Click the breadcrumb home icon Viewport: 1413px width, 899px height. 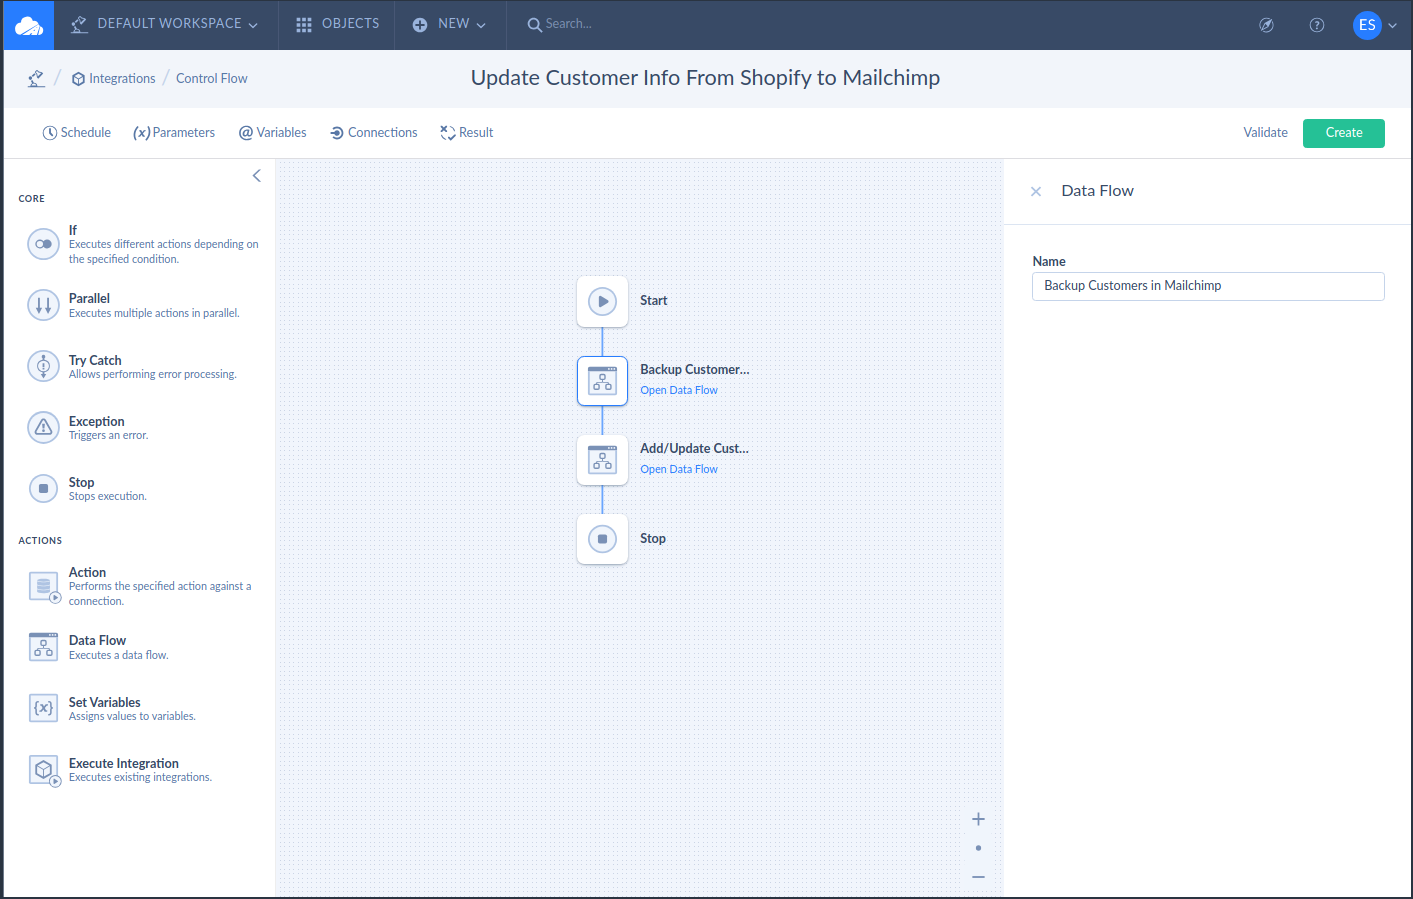click(36, 78)
